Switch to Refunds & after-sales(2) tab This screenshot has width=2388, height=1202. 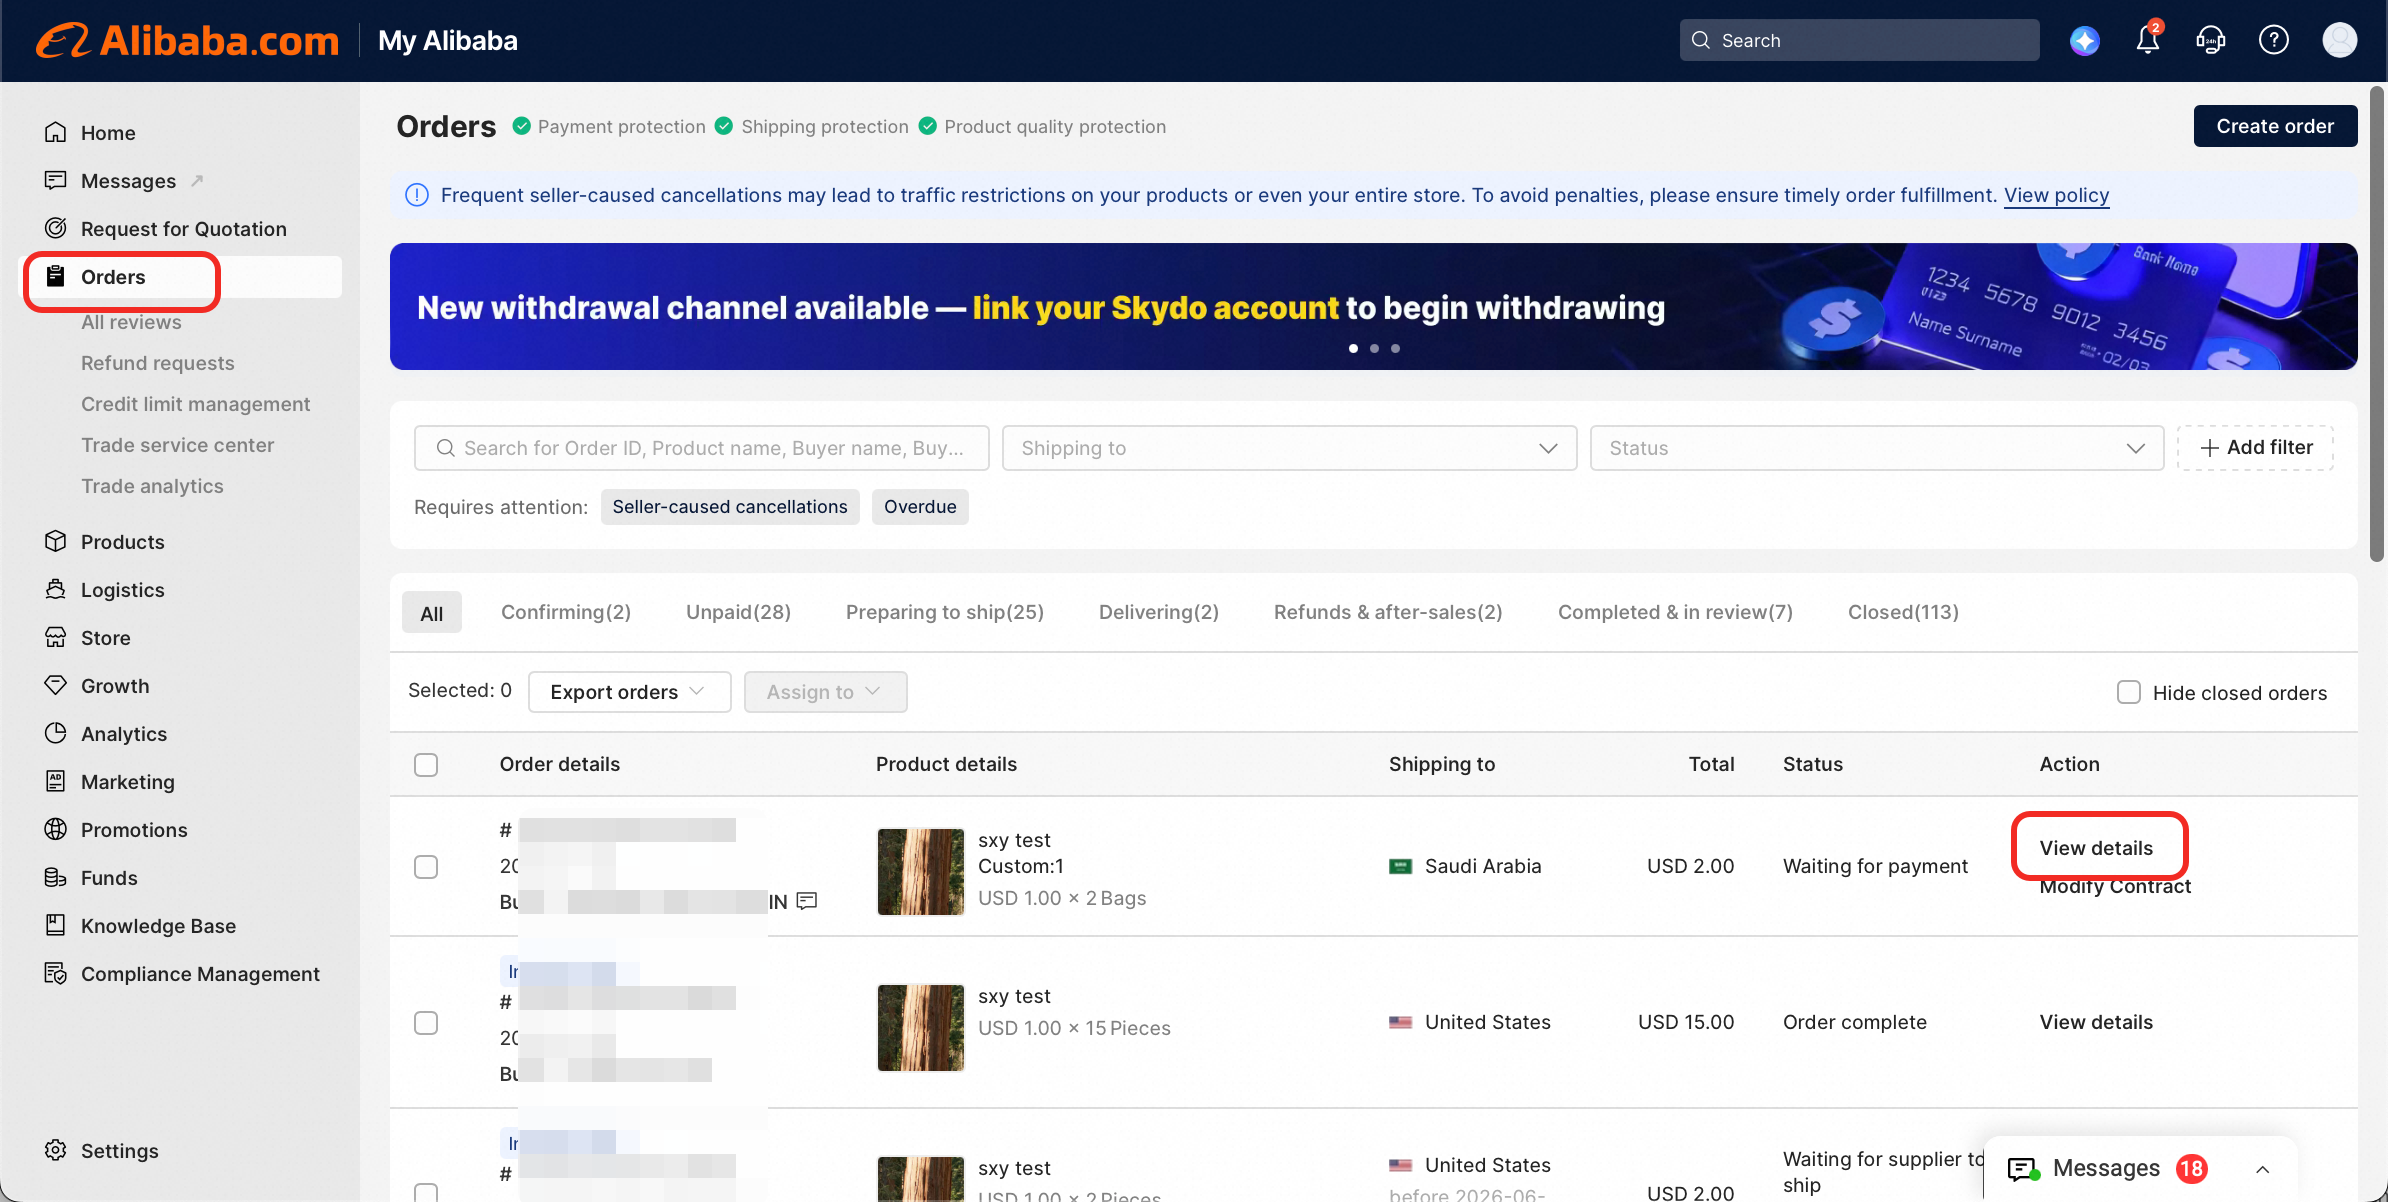click(1388, 612)
